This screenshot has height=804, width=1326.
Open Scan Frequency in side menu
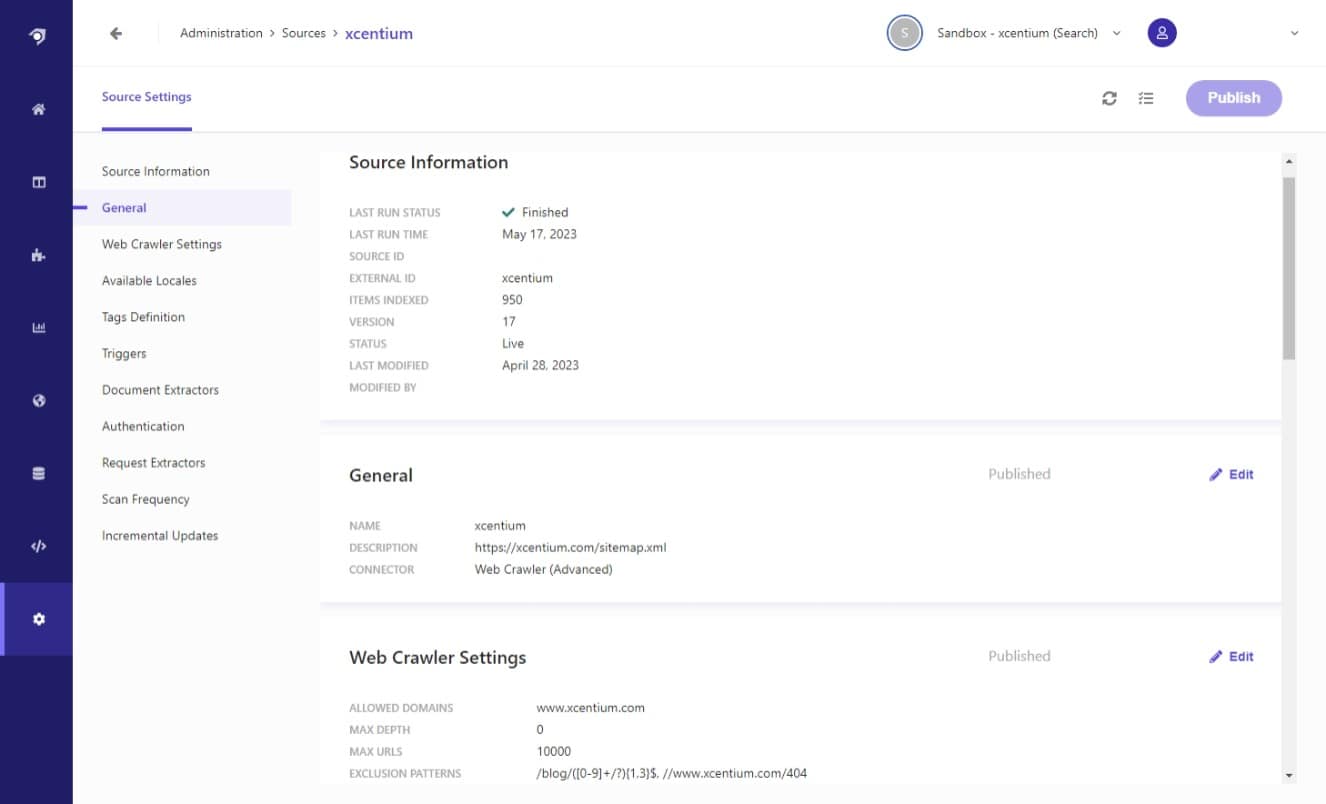(x=145, y=499)
